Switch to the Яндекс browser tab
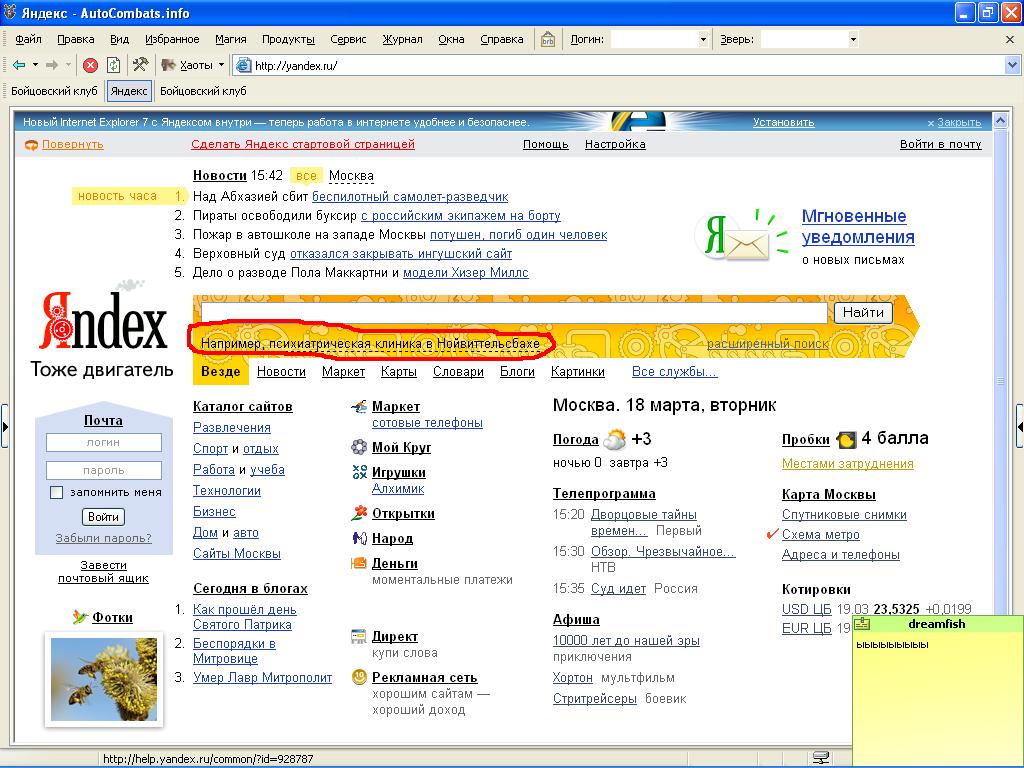 click(129, 91)
